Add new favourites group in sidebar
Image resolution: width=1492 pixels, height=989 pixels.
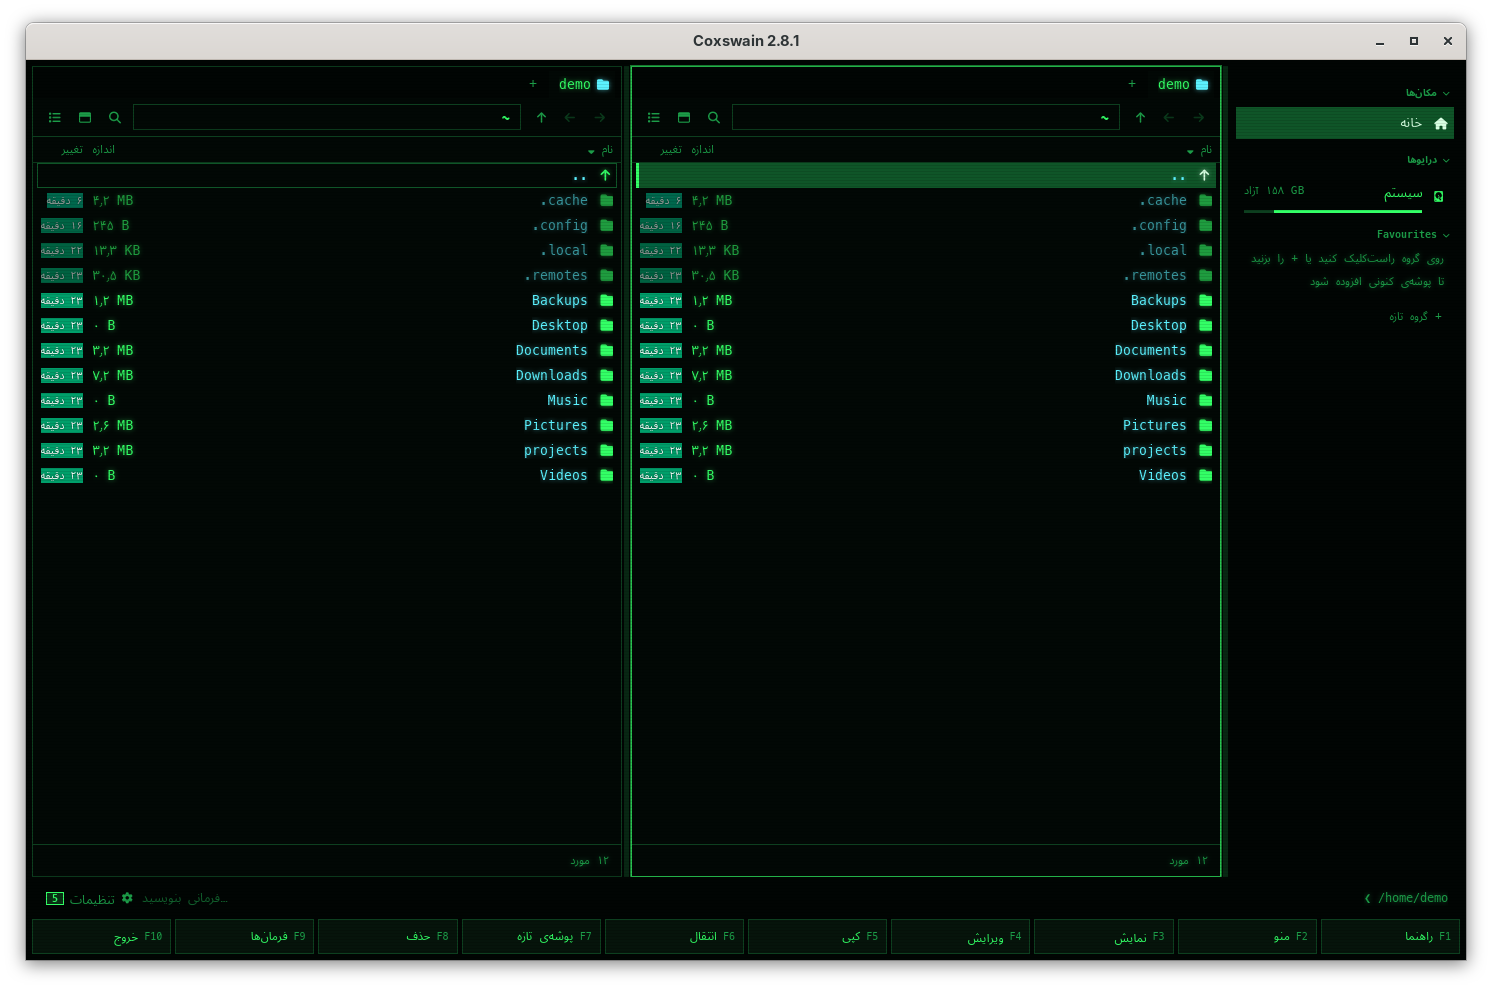click(x=1415, y=317)
